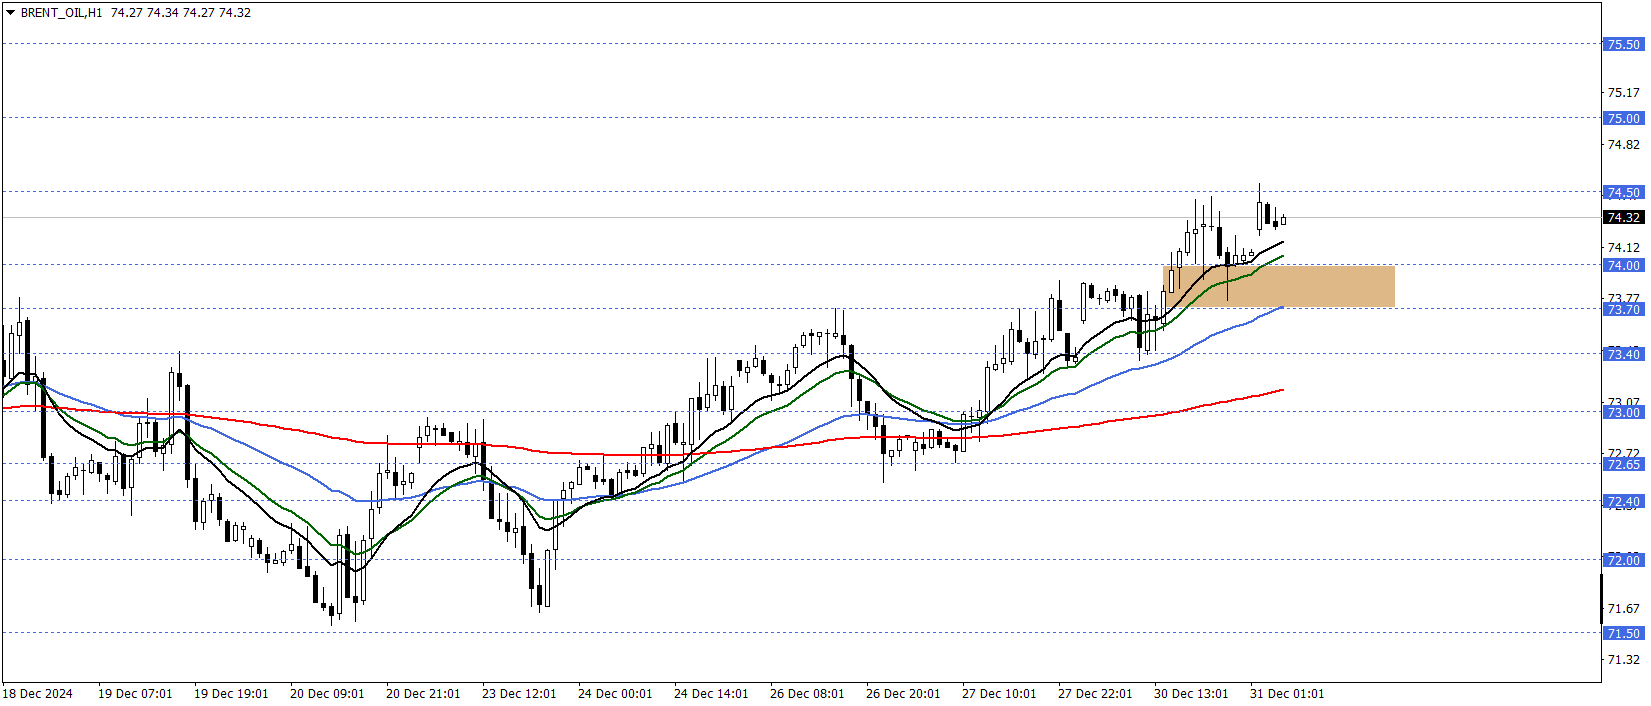
Task: Click the 26 Dec 08:01 time label
Action: click(x=807, y=693)
